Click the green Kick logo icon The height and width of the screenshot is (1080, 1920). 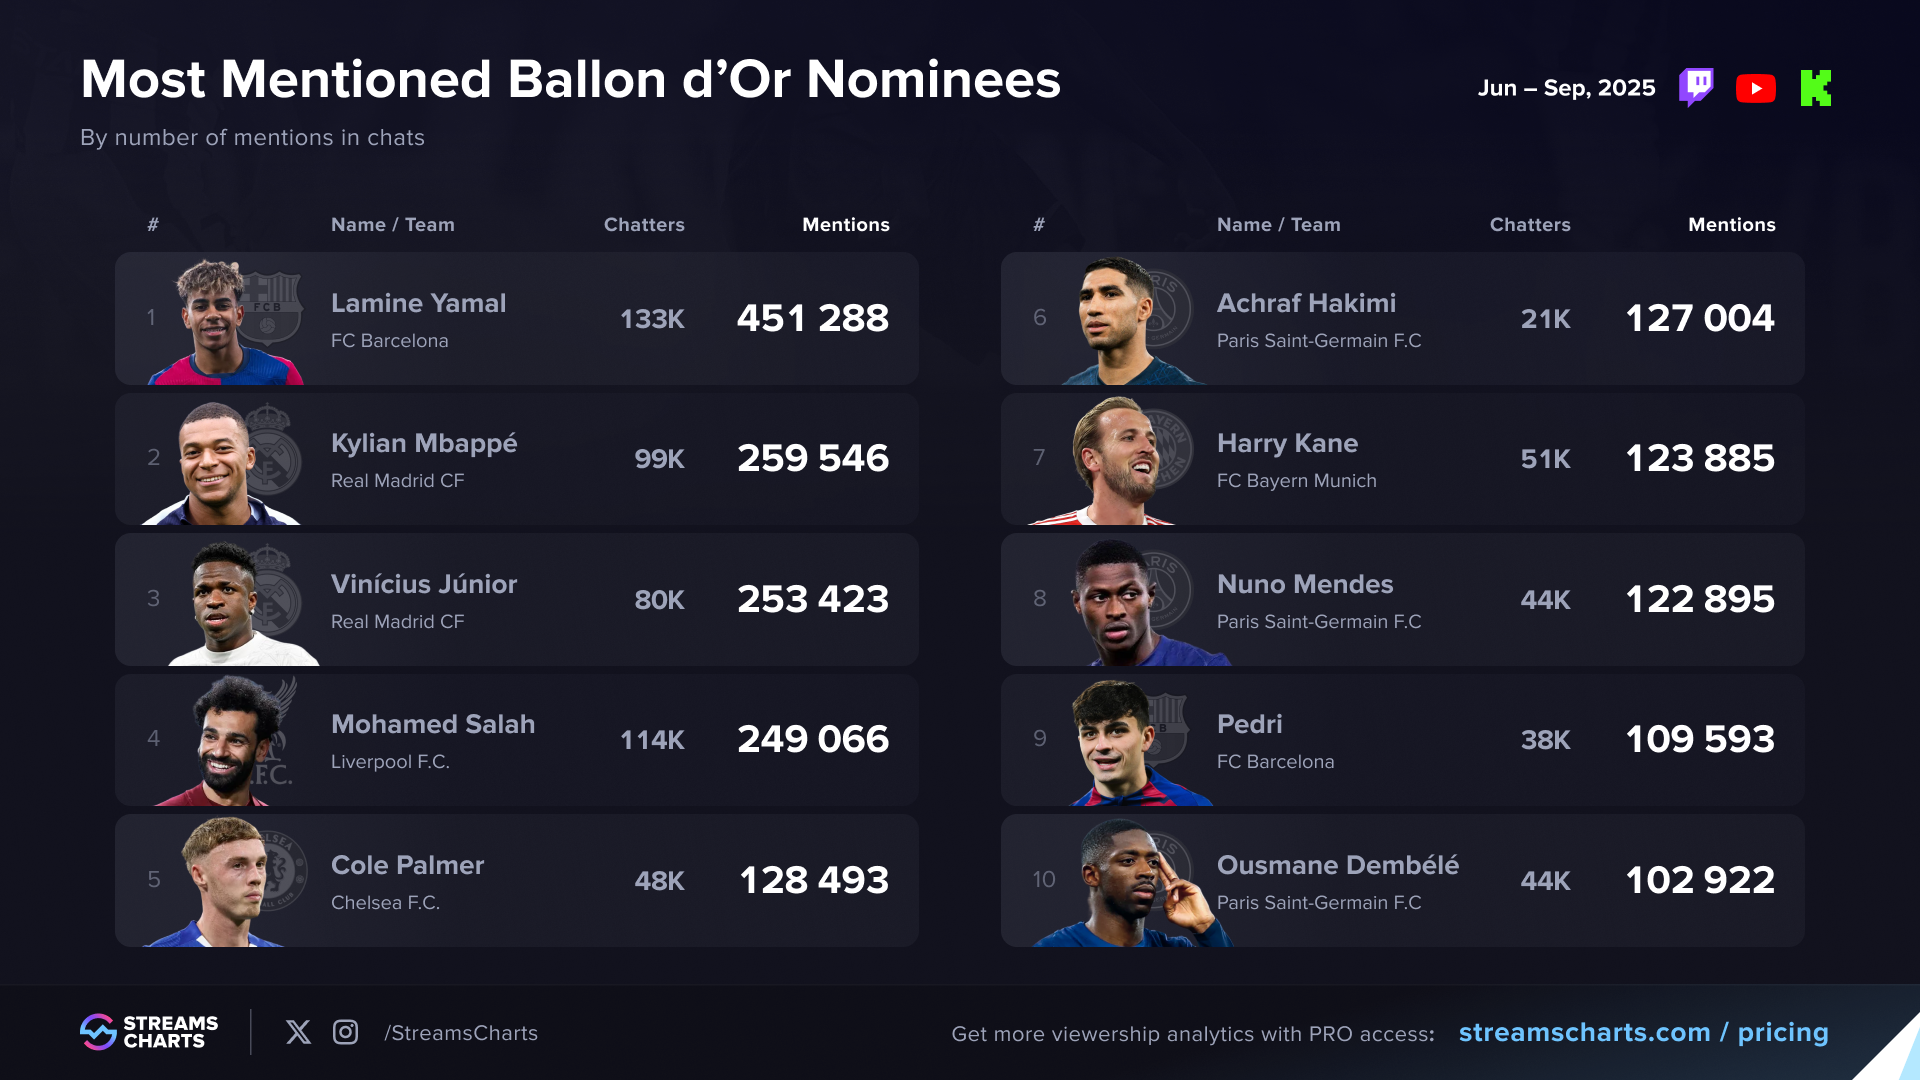(1816, 88)
